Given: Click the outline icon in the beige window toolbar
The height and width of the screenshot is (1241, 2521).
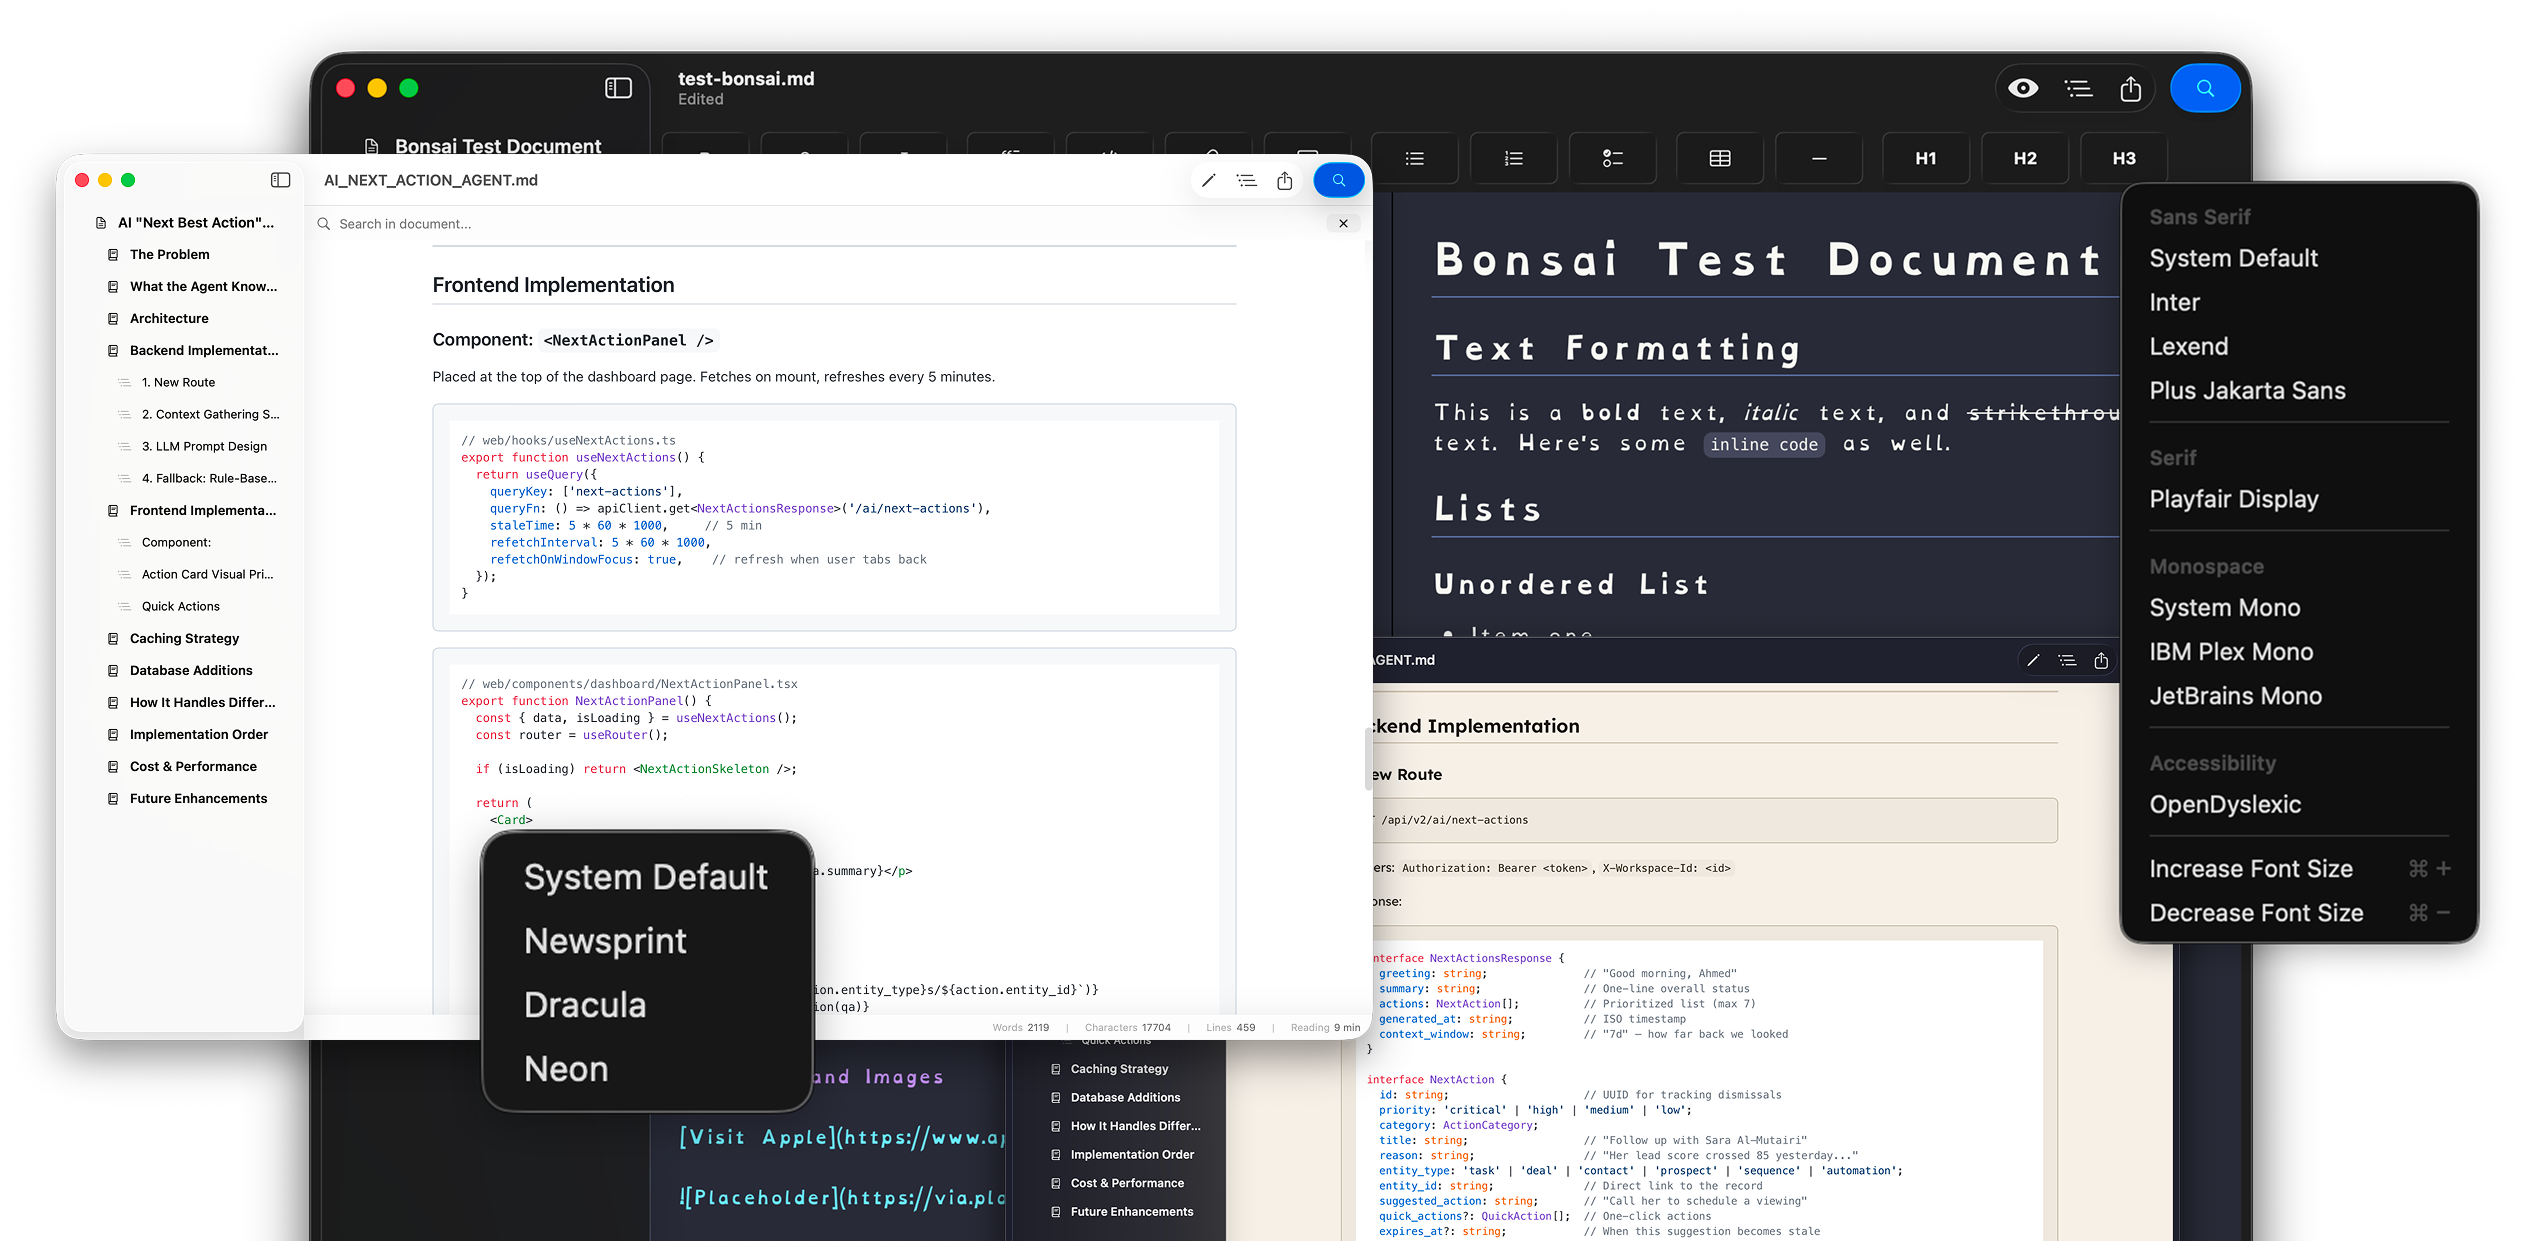Looking at the screenshot, I should point(2067,660).
